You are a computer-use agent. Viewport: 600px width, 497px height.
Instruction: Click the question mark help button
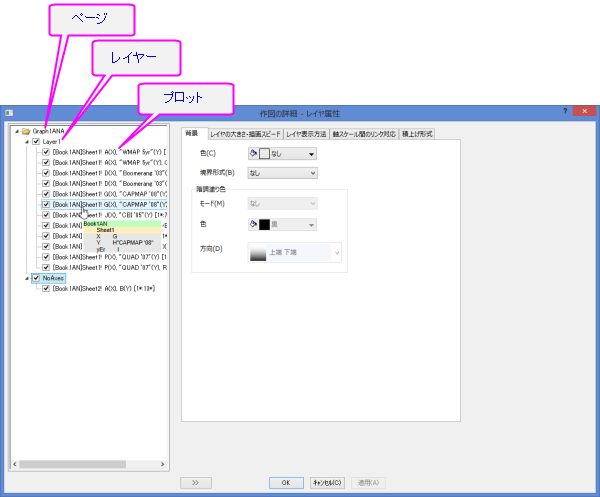coord(565,111)
